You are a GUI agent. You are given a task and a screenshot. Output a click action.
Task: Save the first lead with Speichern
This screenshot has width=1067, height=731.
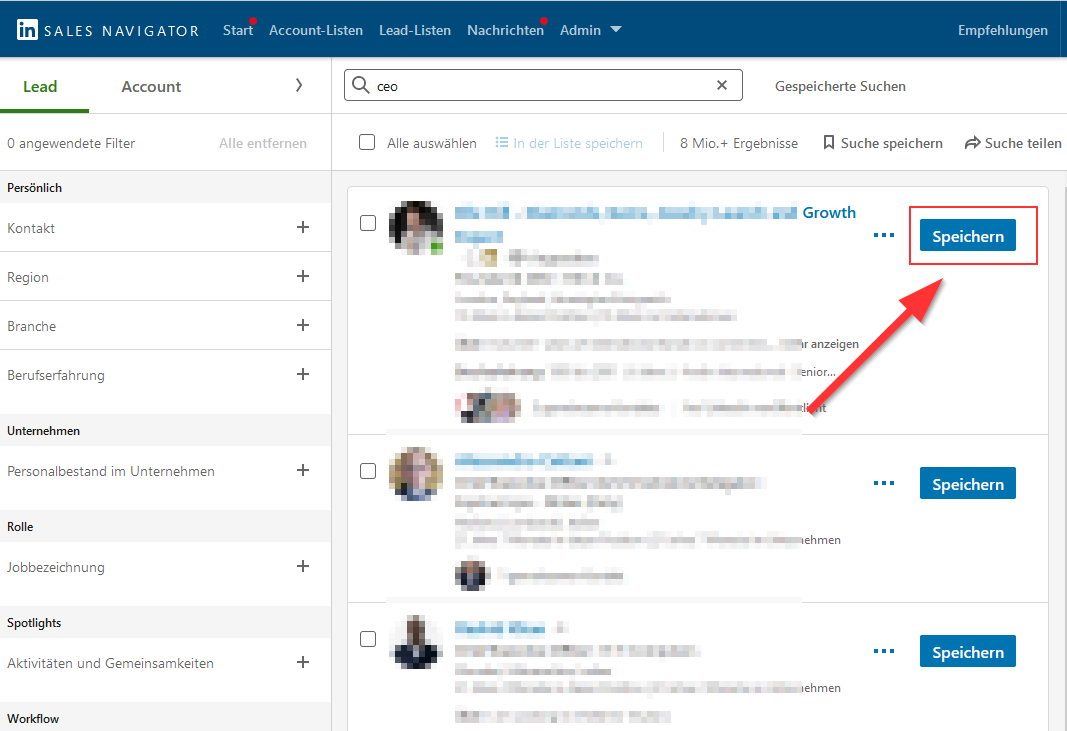click(x=967, y=236)
